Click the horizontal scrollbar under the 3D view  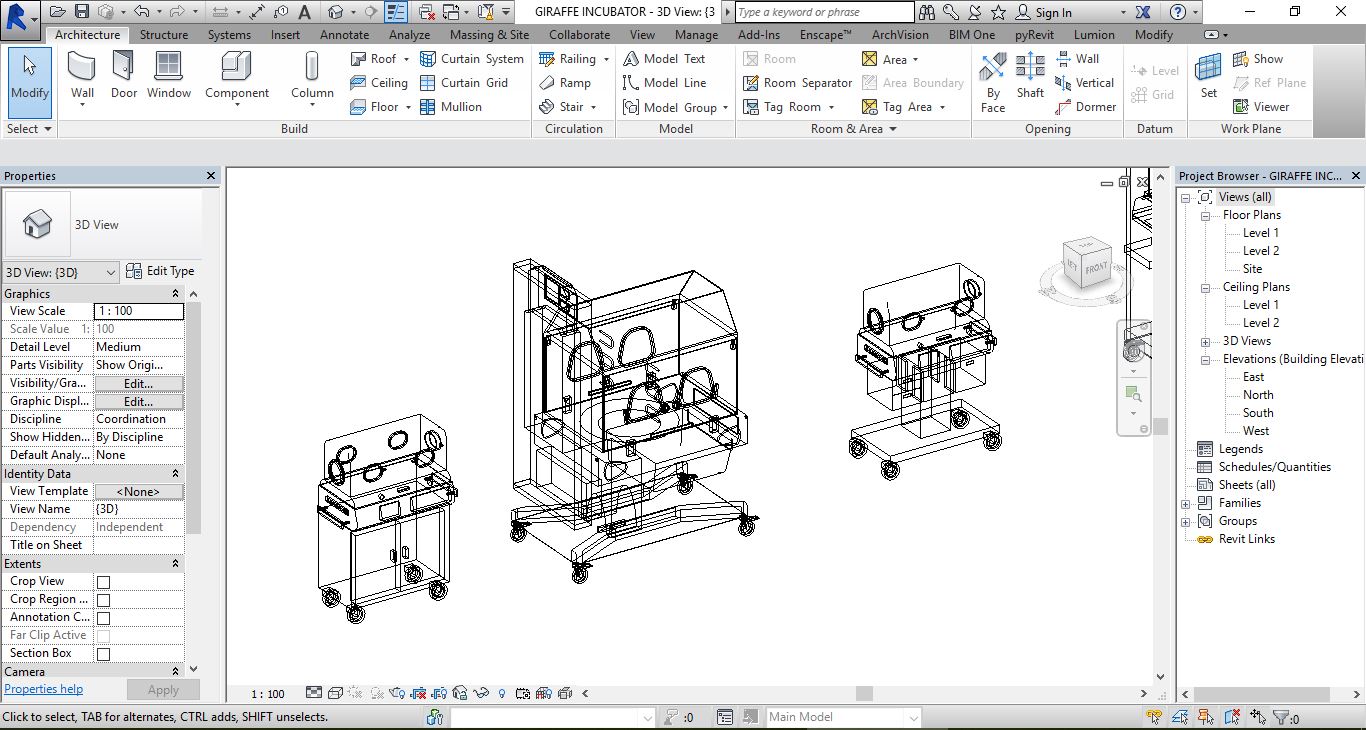(x=864, y=693)
